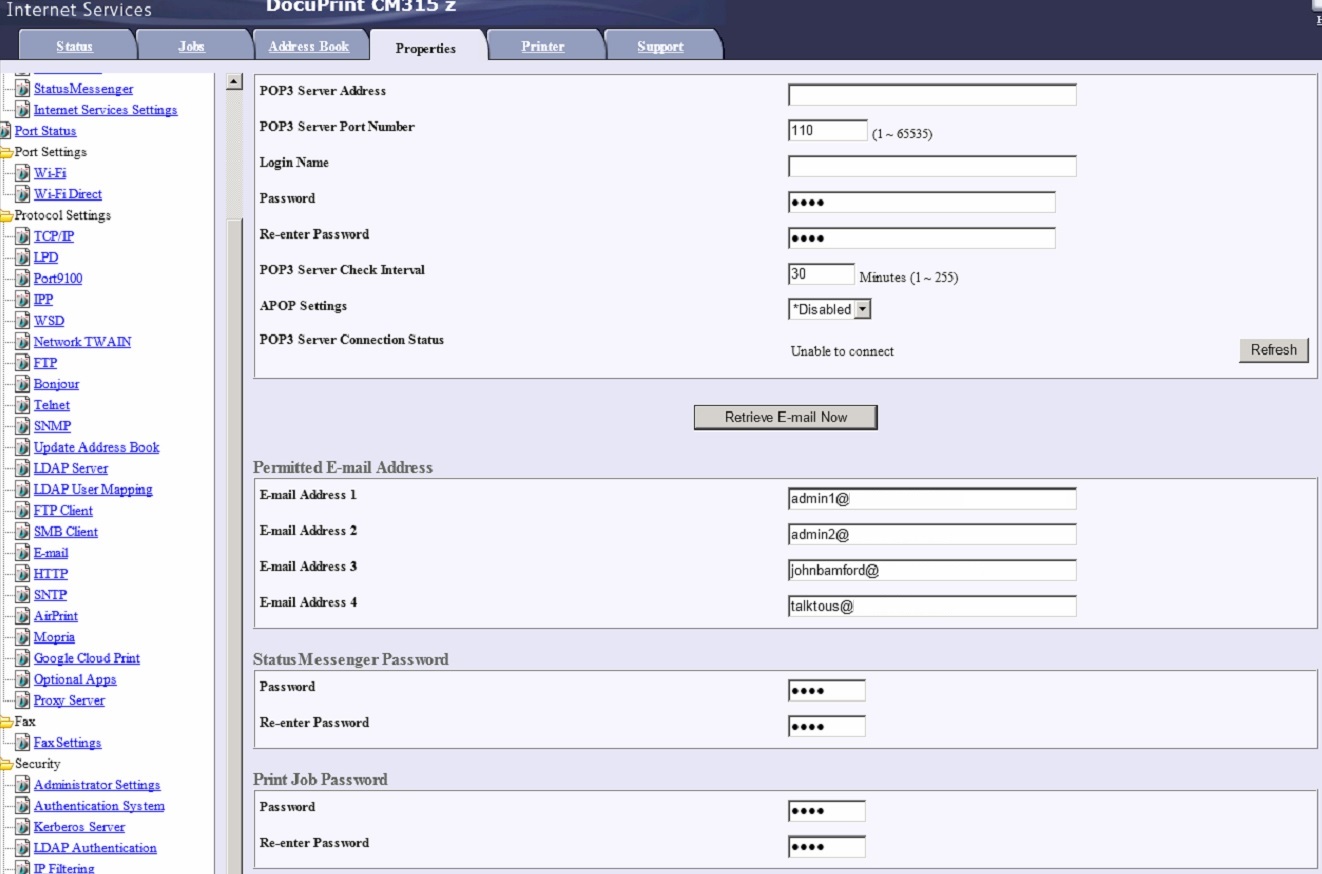The width and height of the screenshot is (1322, 874).
Task: Click the page icon beside Mopria
Action: click(x=23, y=637)
